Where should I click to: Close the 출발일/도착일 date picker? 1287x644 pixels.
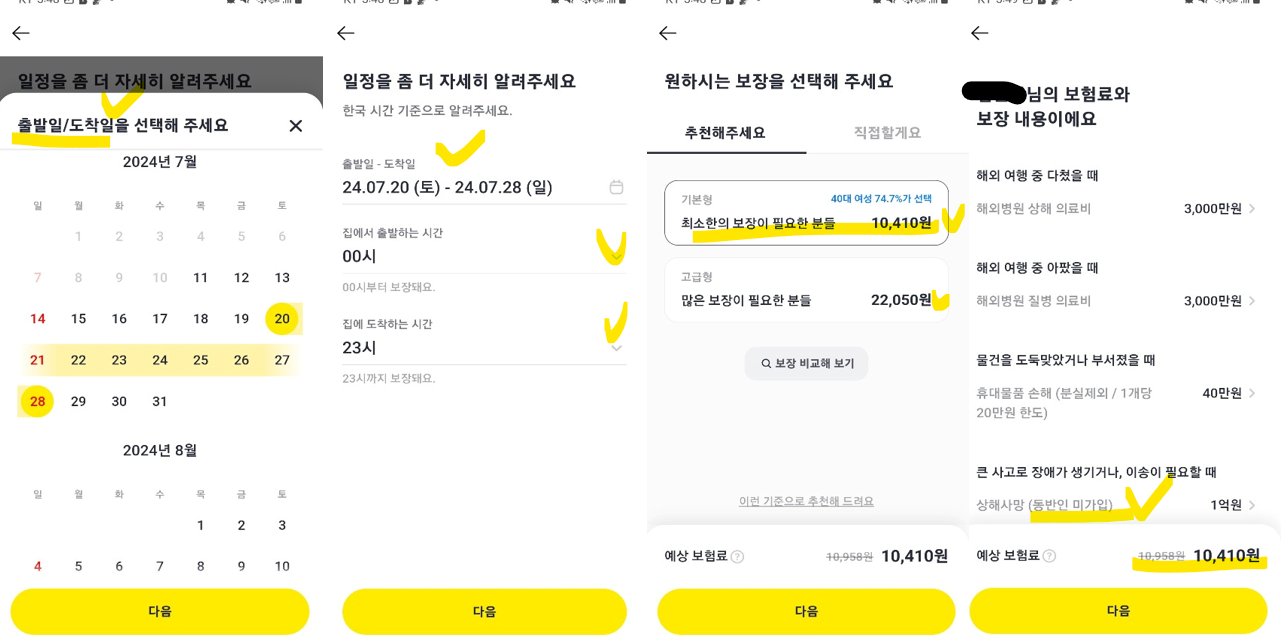point(295,126)
